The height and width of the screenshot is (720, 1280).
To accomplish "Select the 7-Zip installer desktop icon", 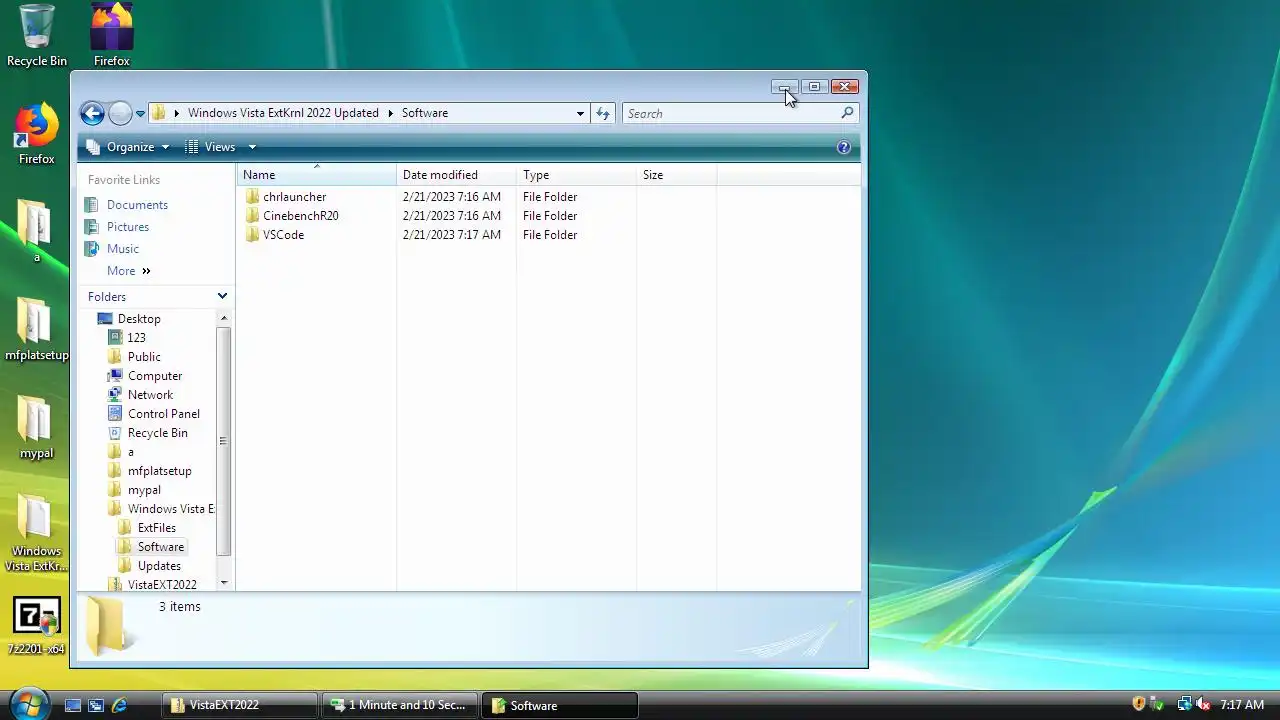I will tap(37, 626).
